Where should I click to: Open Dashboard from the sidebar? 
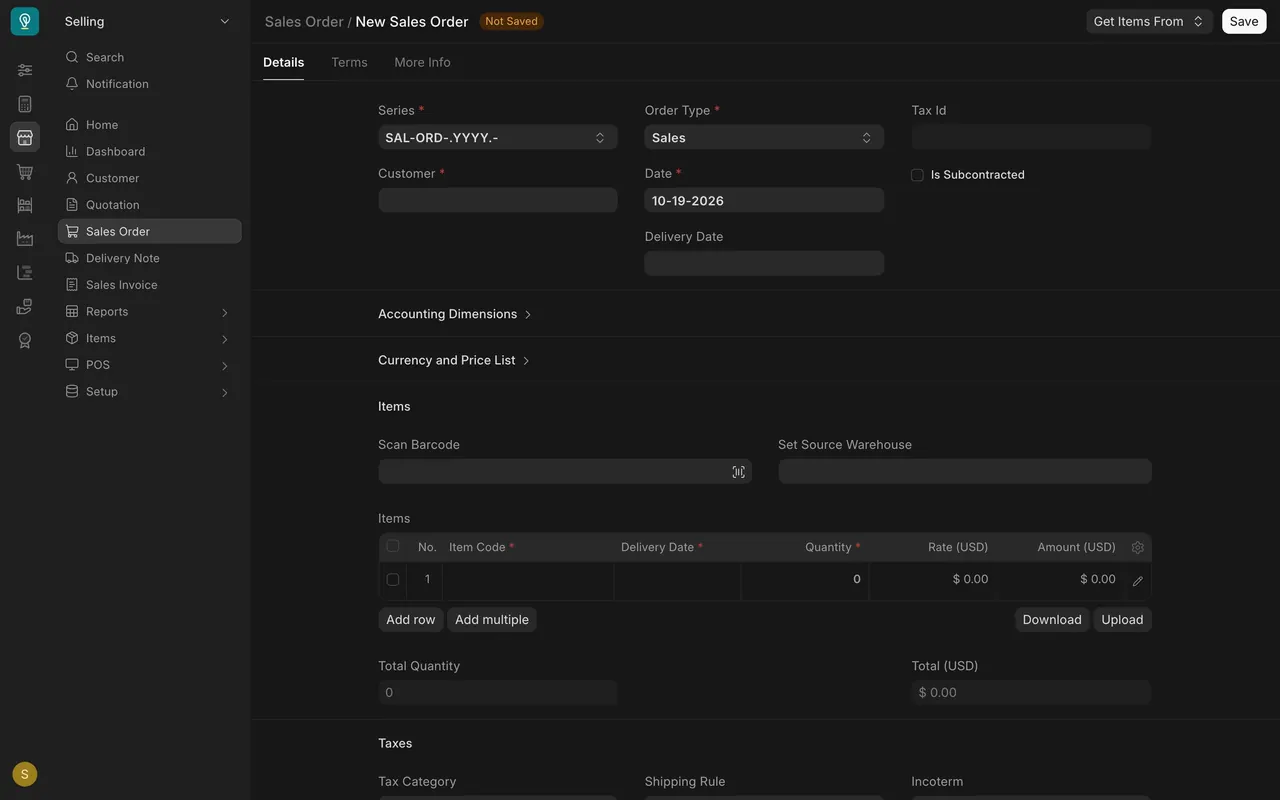150,151
